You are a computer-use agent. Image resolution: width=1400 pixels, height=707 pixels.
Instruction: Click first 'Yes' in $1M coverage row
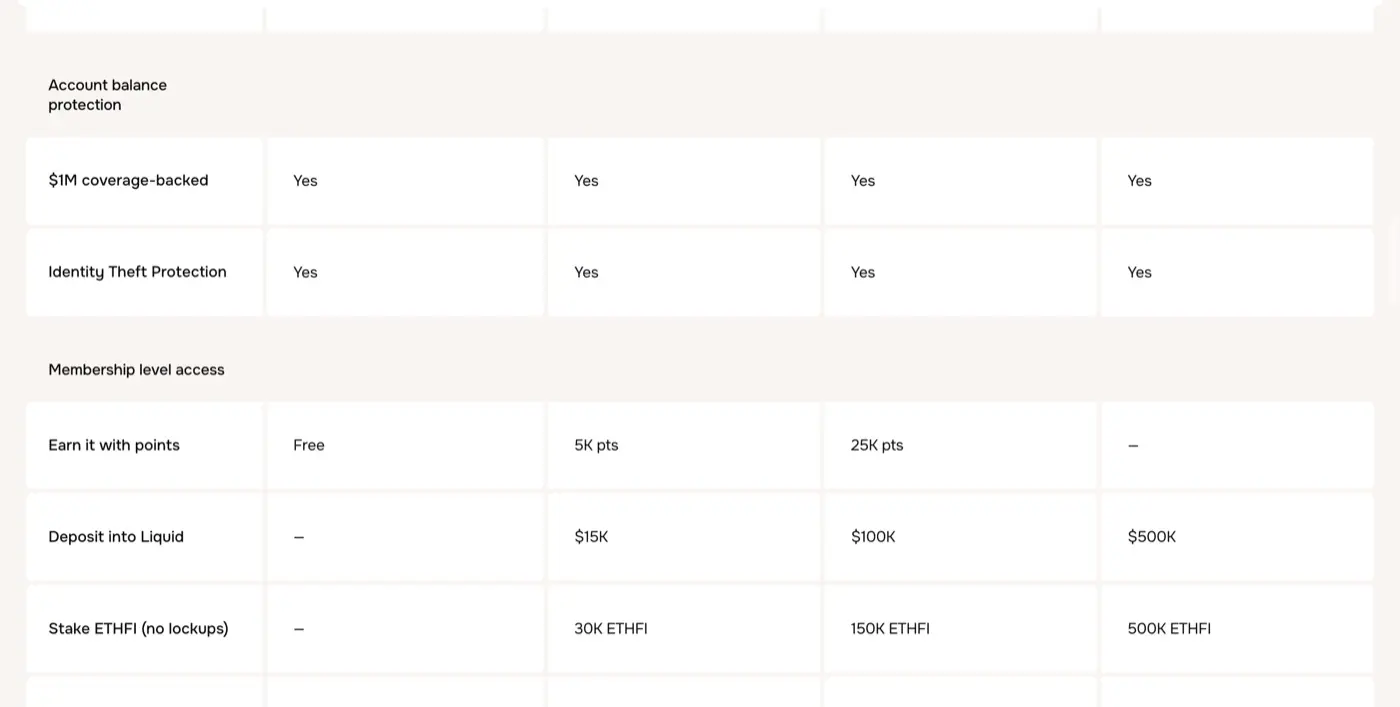[x=305, y=181]
